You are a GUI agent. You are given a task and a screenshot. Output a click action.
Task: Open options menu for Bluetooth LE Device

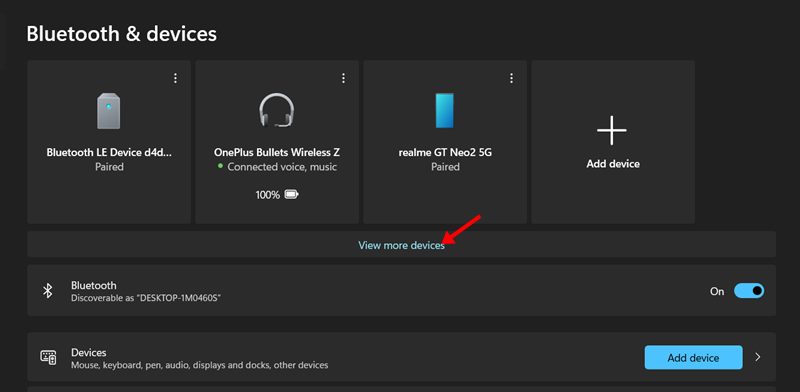pos(175,78)
